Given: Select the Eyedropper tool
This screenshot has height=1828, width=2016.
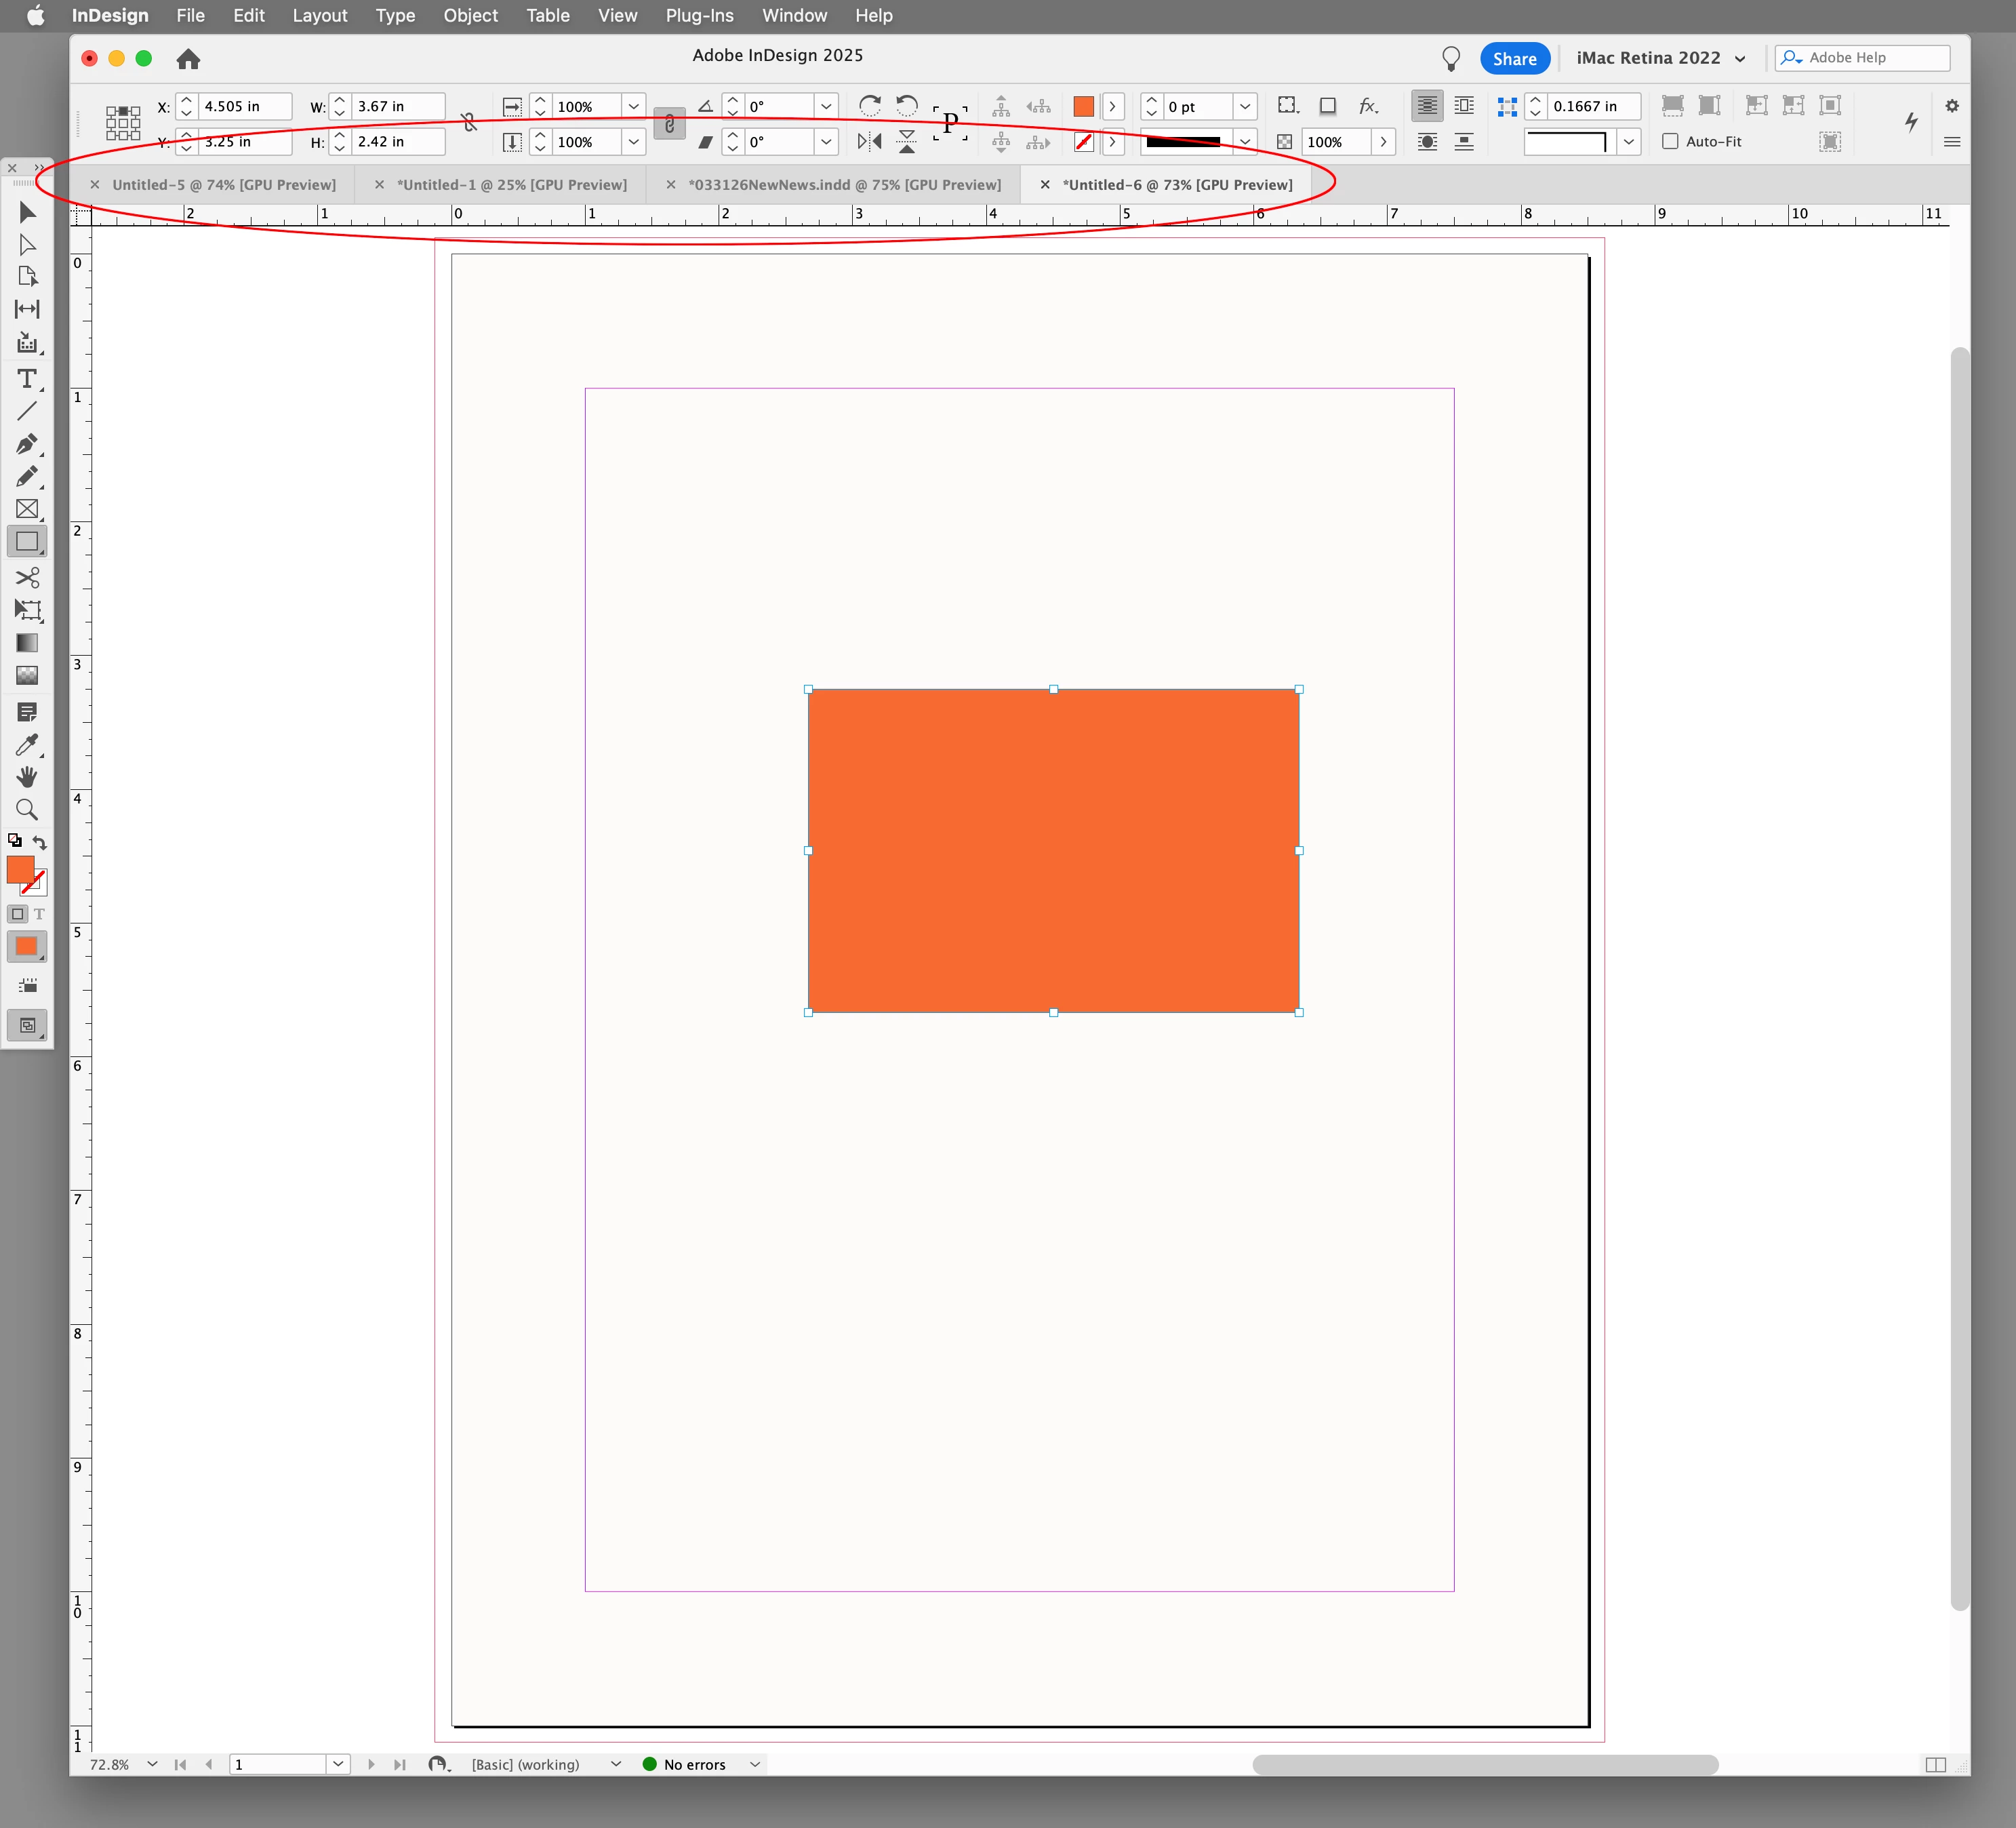Looking at the screenshot, I should tap(27, 745).
